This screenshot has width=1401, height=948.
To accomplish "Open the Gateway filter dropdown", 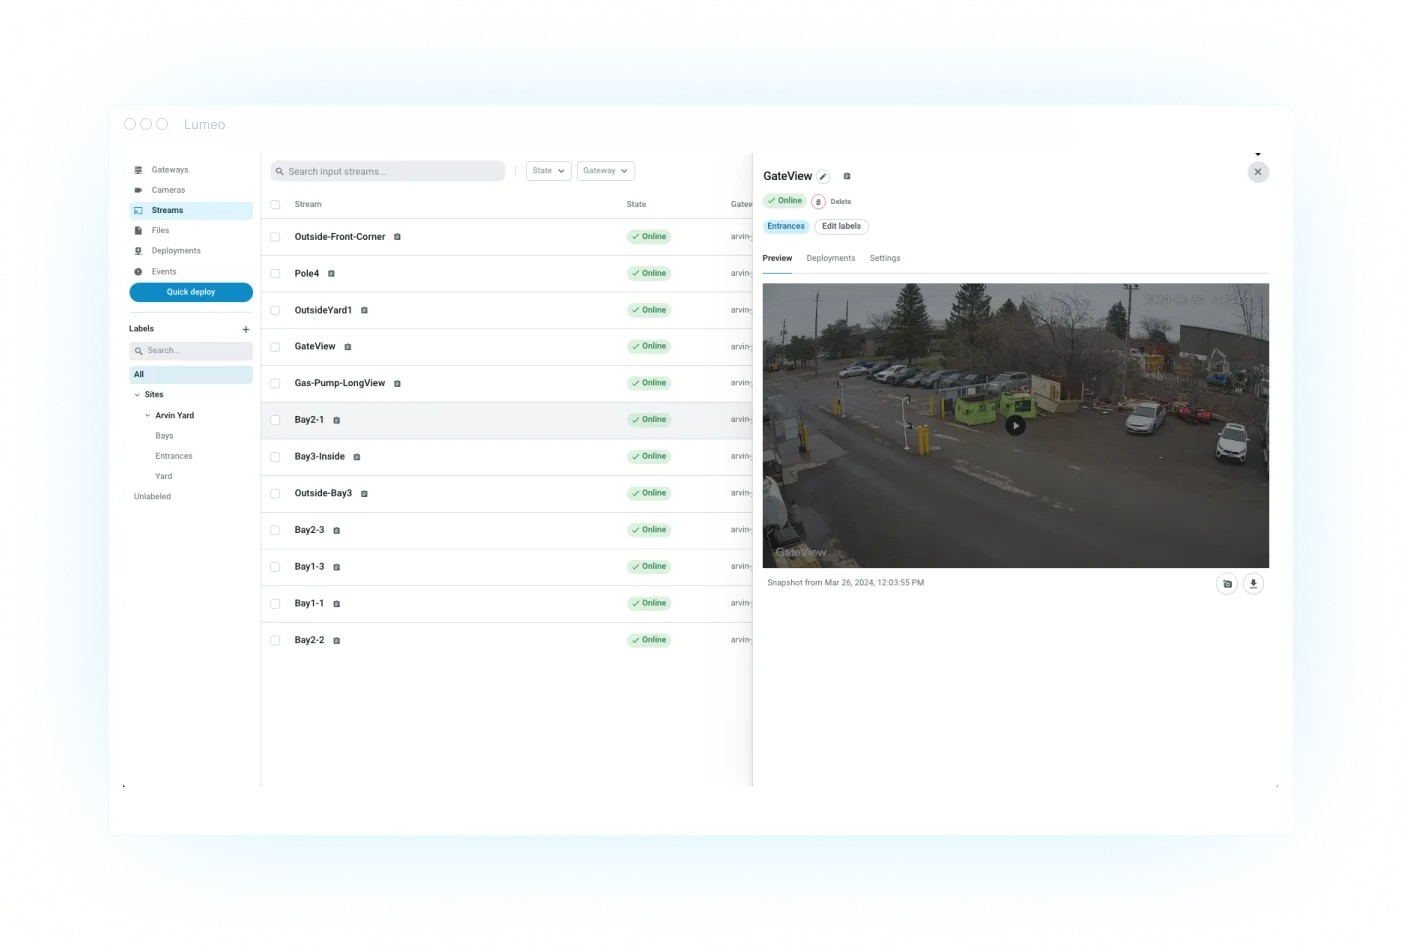I will point(605,170).
